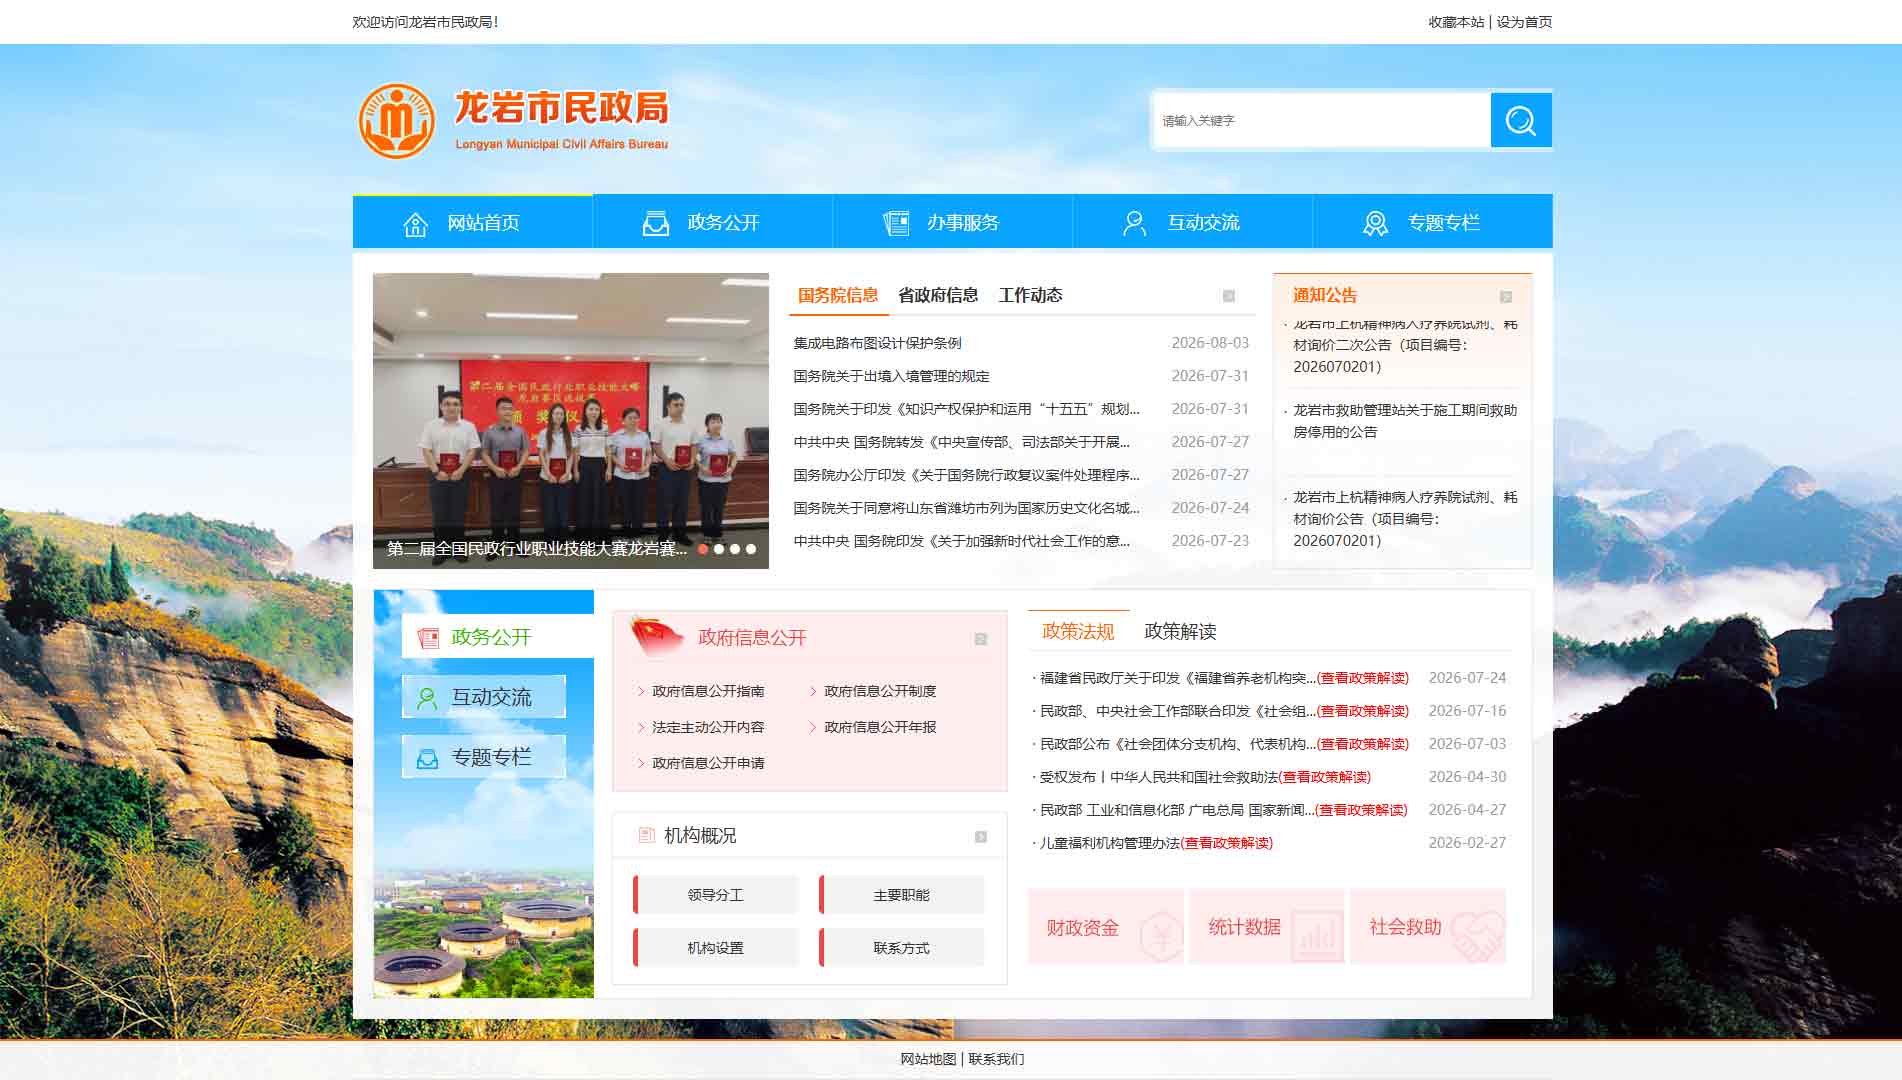Screen dimensions: 1902x1080
Task: Open the 专题专栏 navigation menu
Action: 1432,222
